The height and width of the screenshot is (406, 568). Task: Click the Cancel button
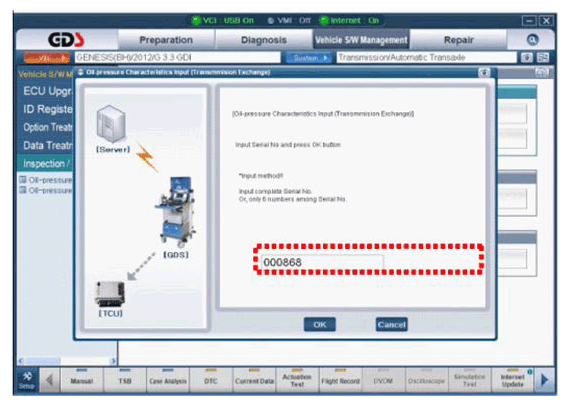pyautogui.click(x=392, y=325)
